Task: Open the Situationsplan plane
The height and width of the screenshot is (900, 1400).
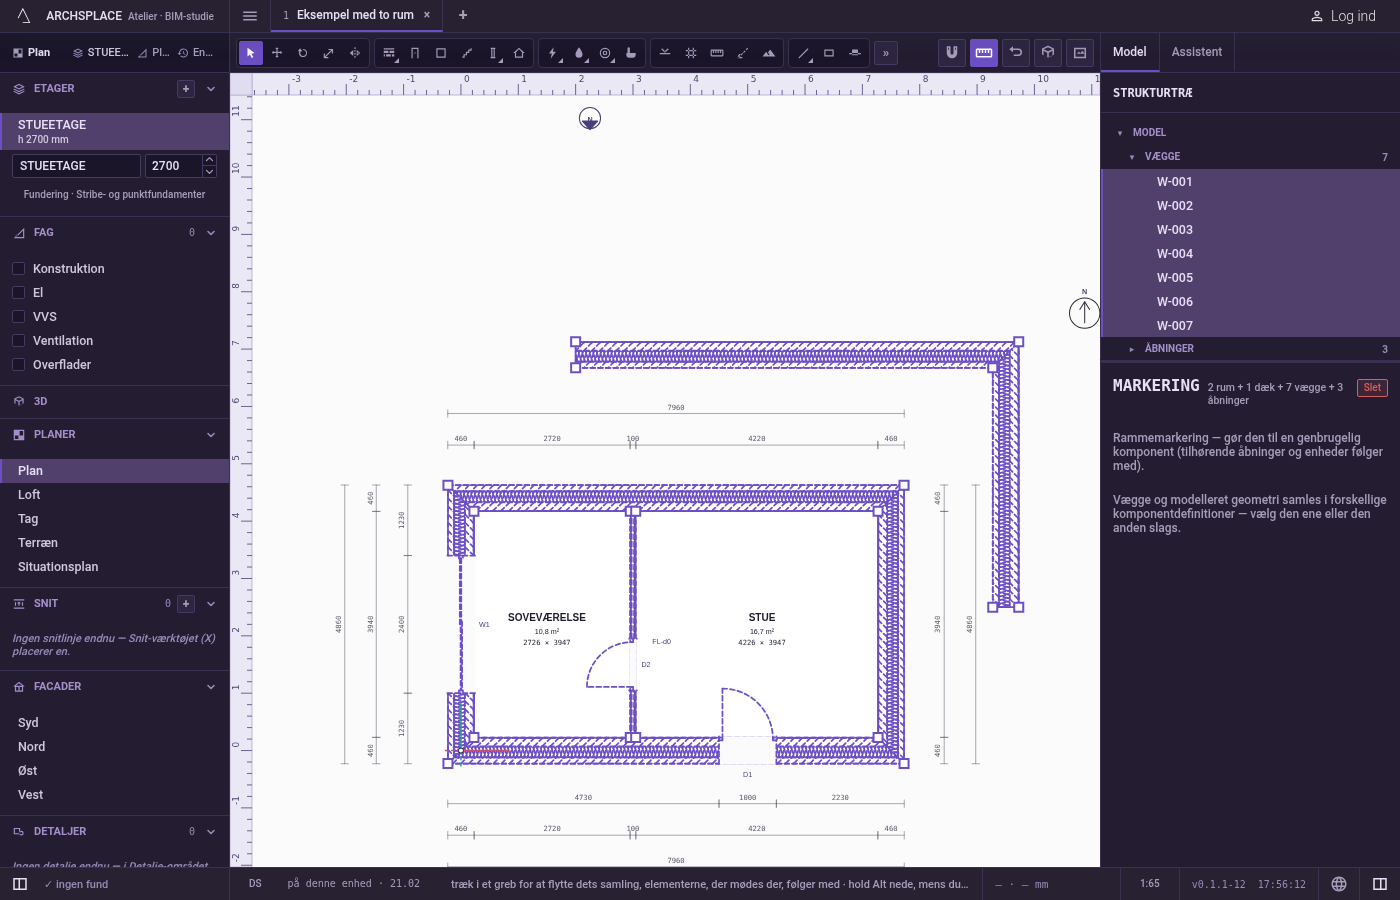Action: click(58, 567)
